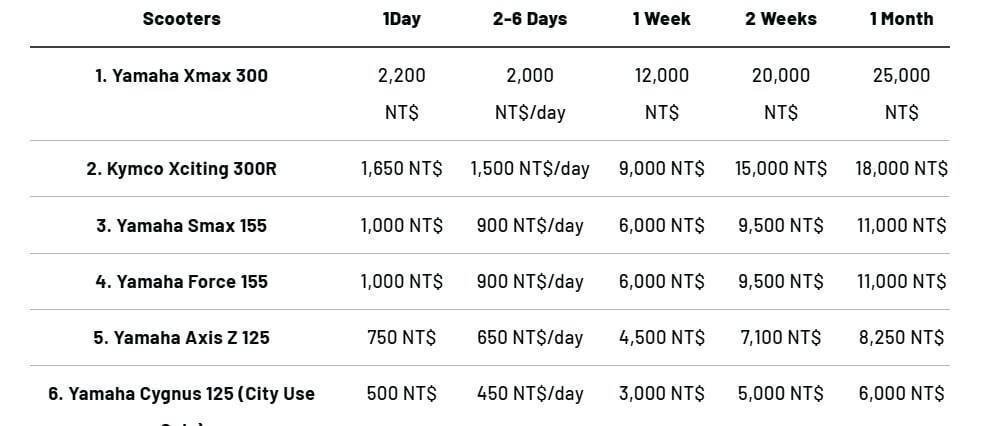998x426 pixels.
Task: Select the Yamaha Xmax 300 row title
Action: [181, 75]
